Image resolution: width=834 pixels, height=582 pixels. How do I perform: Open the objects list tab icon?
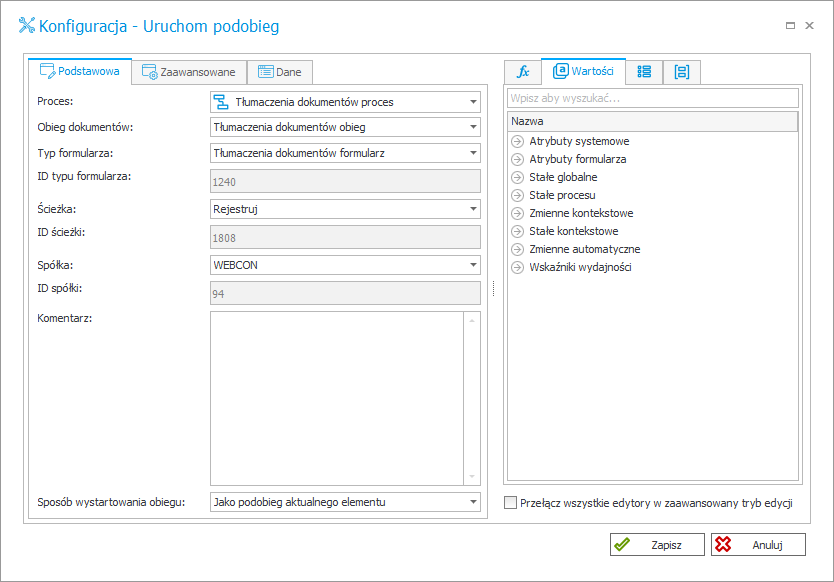point(644,72)
